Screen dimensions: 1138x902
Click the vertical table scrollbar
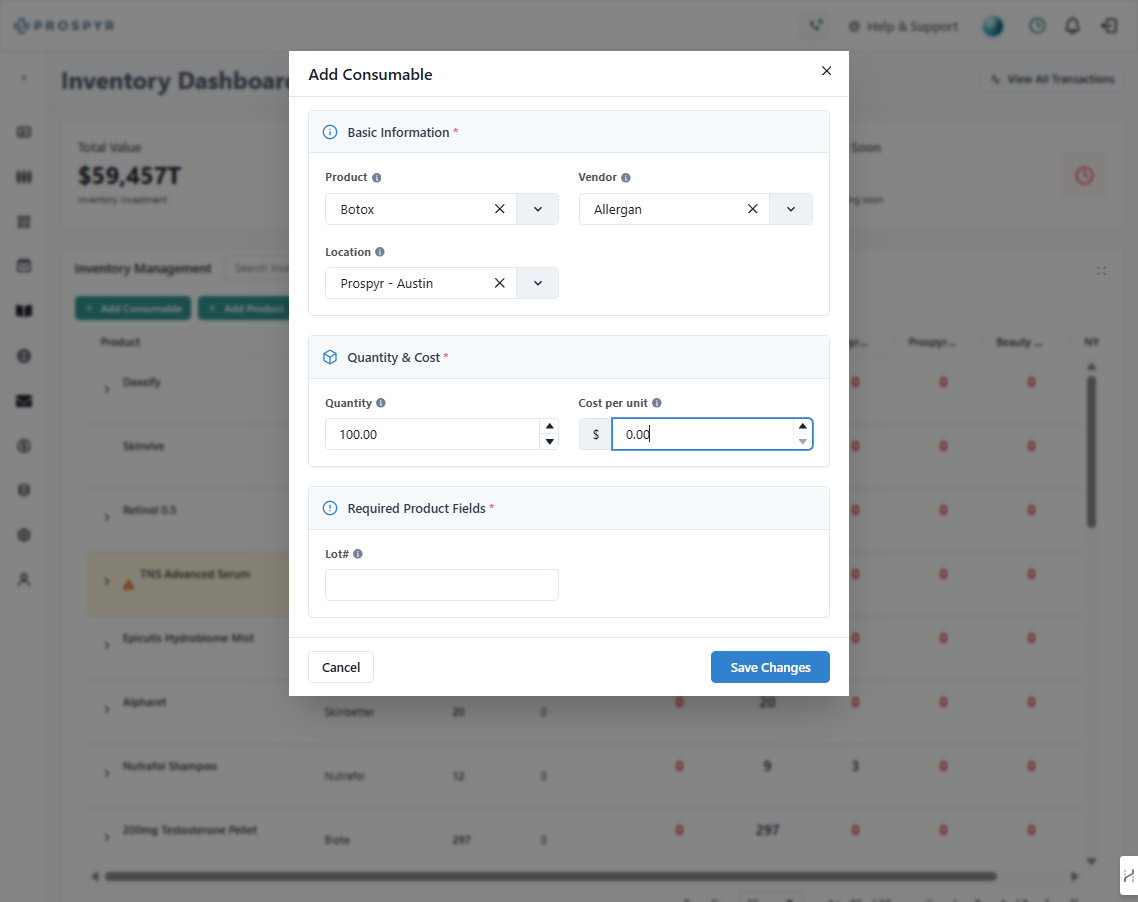click(x=1091, y=451)
